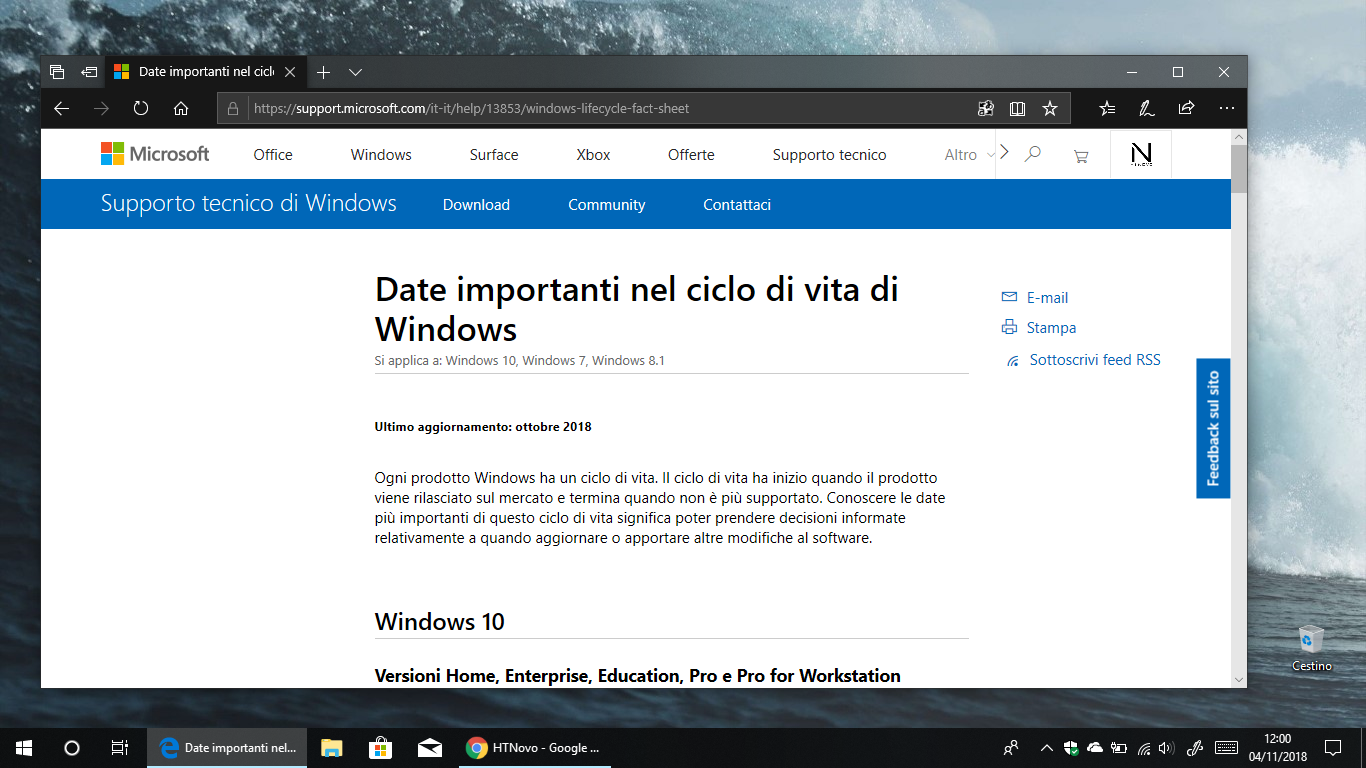
Task: Click 'Ultimo aggiornamento: ottobre 2018' text
Action: [x=483, y=427]
